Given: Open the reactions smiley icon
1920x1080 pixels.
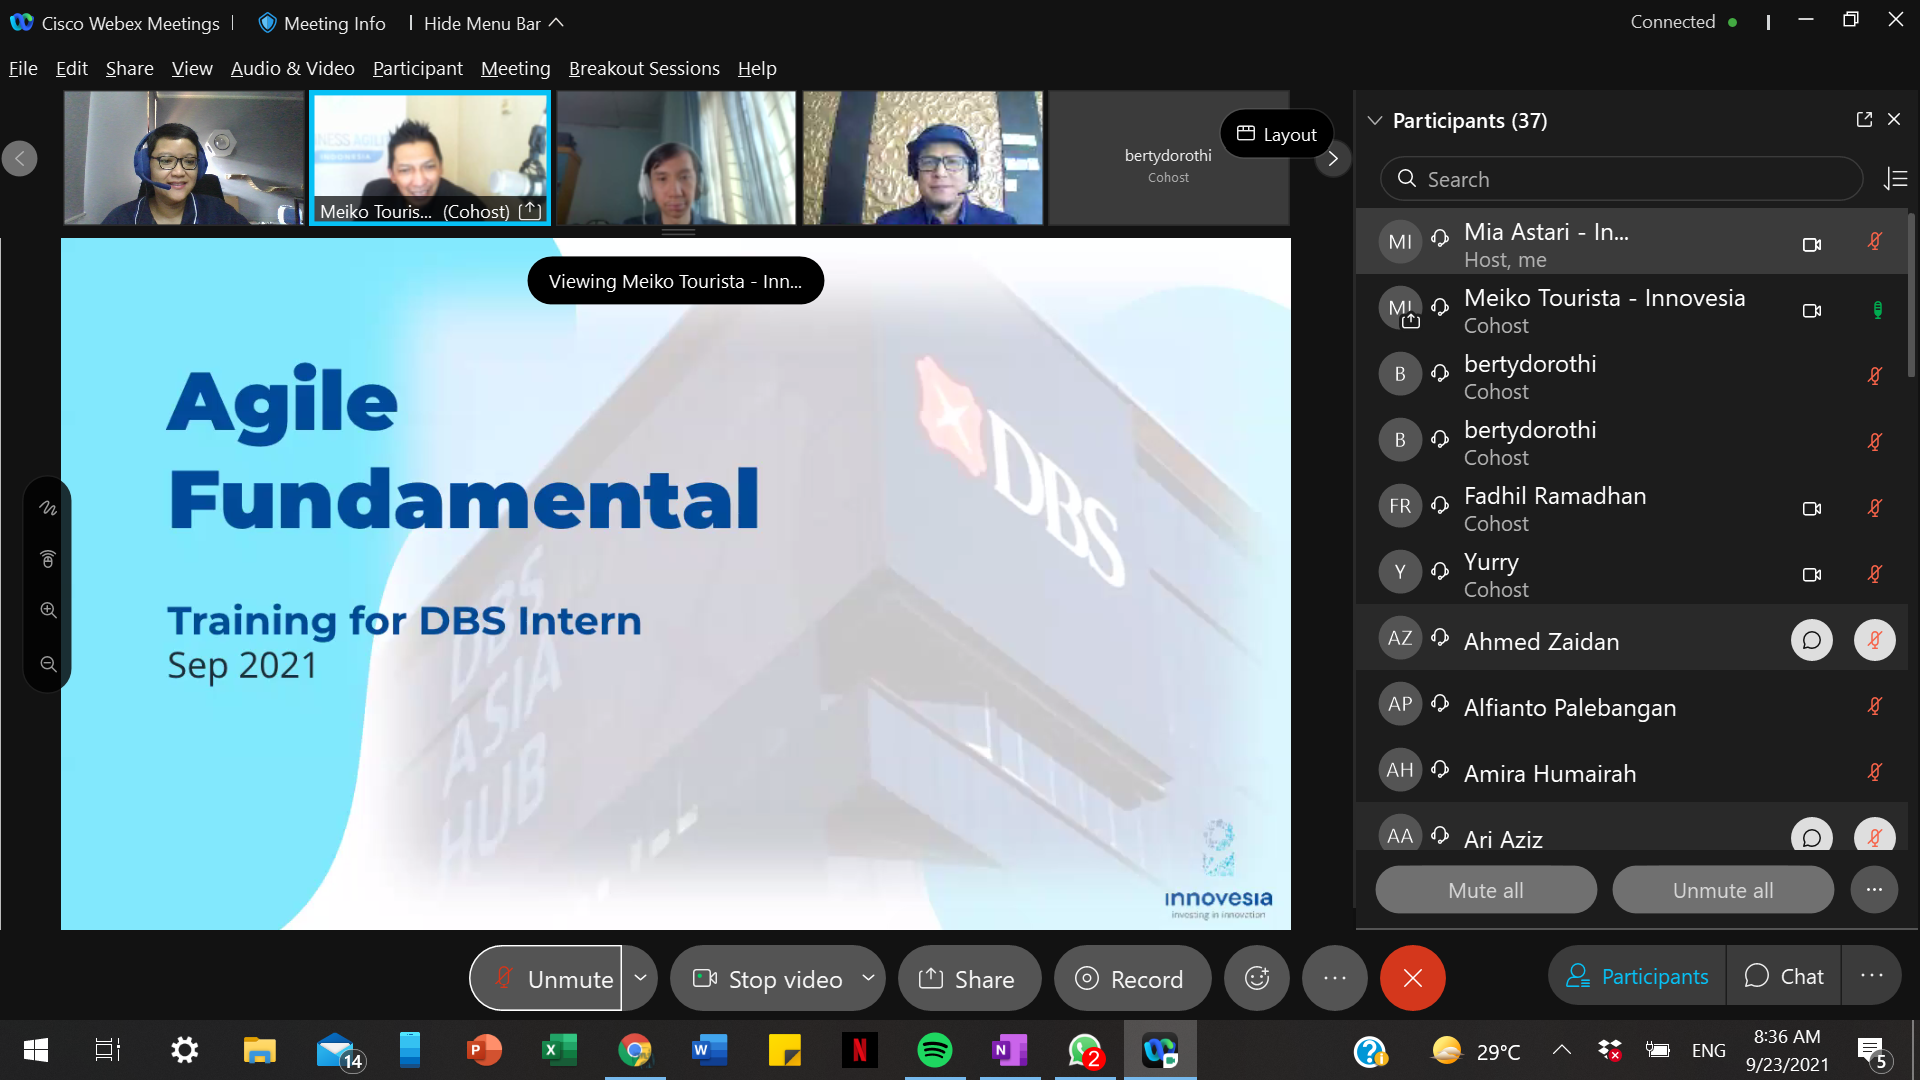Looking at the screenshot, I should [x=1257, y=978].
